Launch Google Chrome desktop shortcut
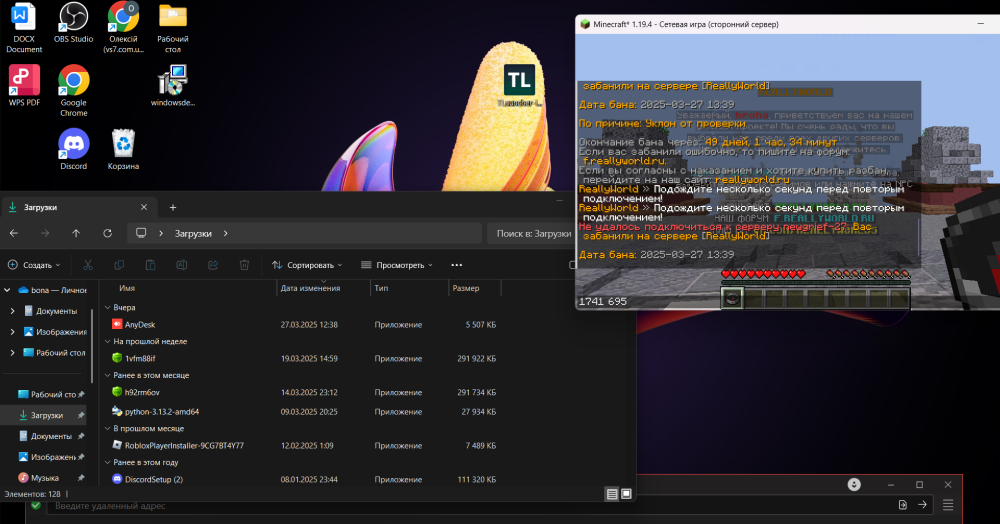 point(73,91)
